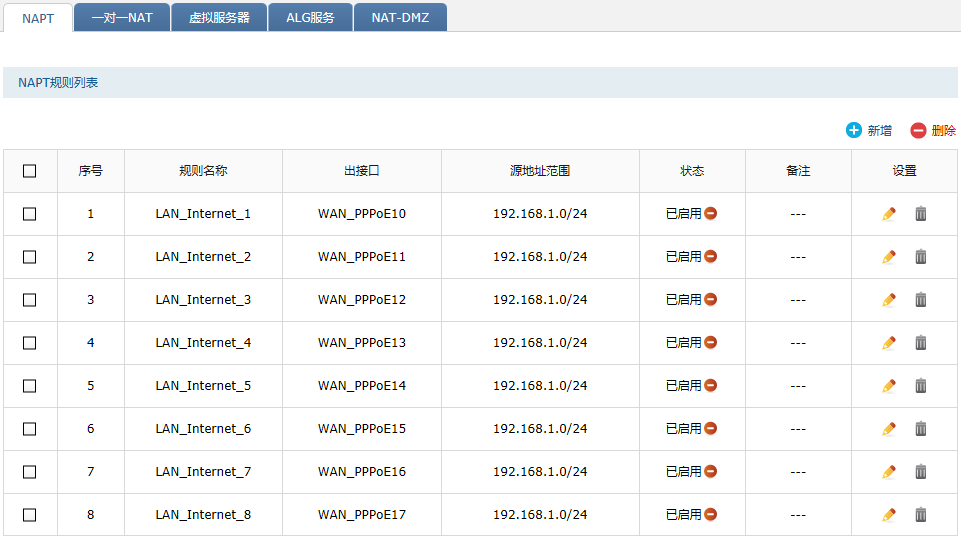Delete rule LAN_Internet_2 with trash icon

click(921, 257)
